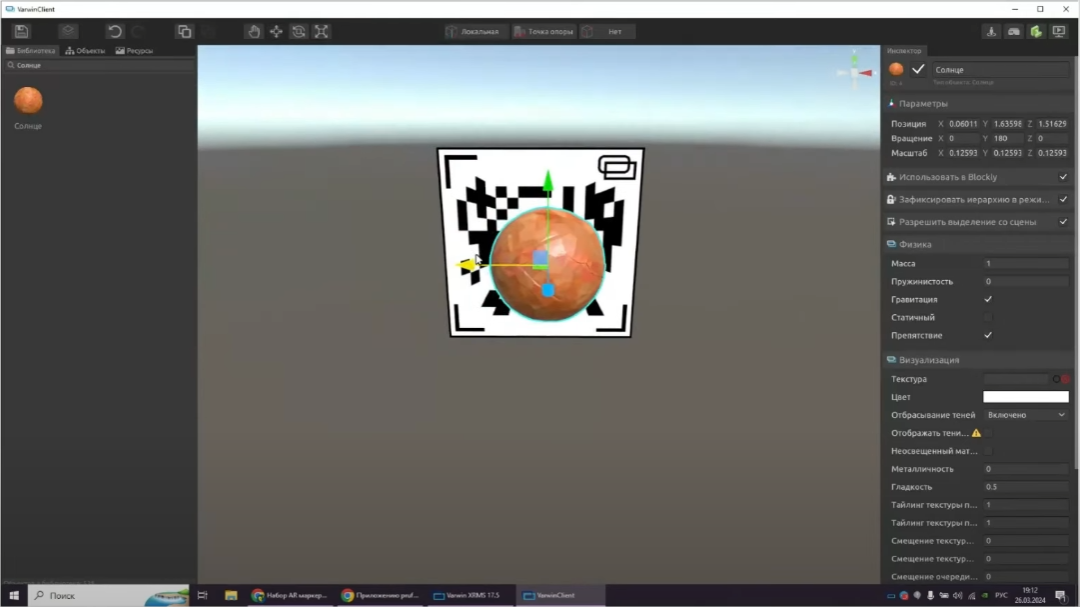
Task: Click the white Цвет color swatch
Action: coord(1025,397)
